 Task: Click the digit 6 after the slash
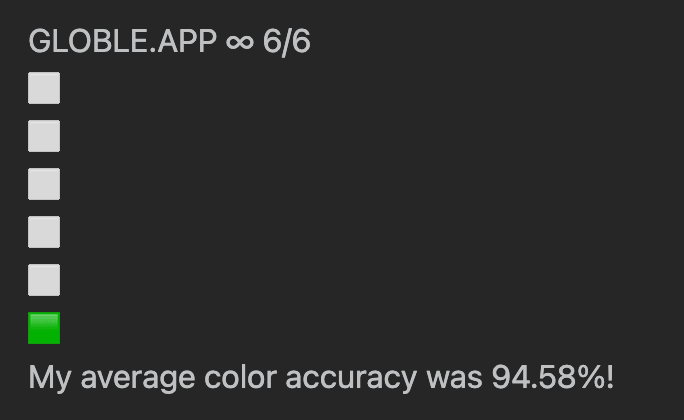(301, 42)
